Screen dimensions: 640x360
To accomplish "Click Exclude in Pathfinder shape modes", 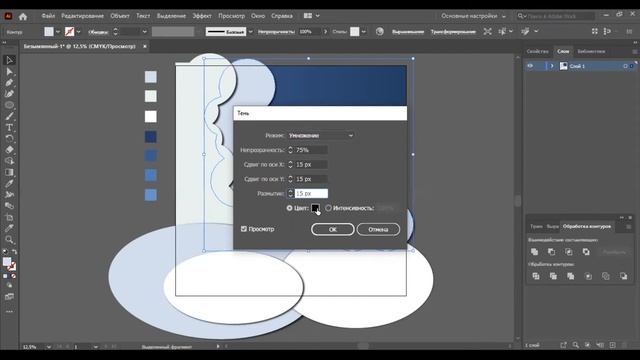I will click(586, 252).
